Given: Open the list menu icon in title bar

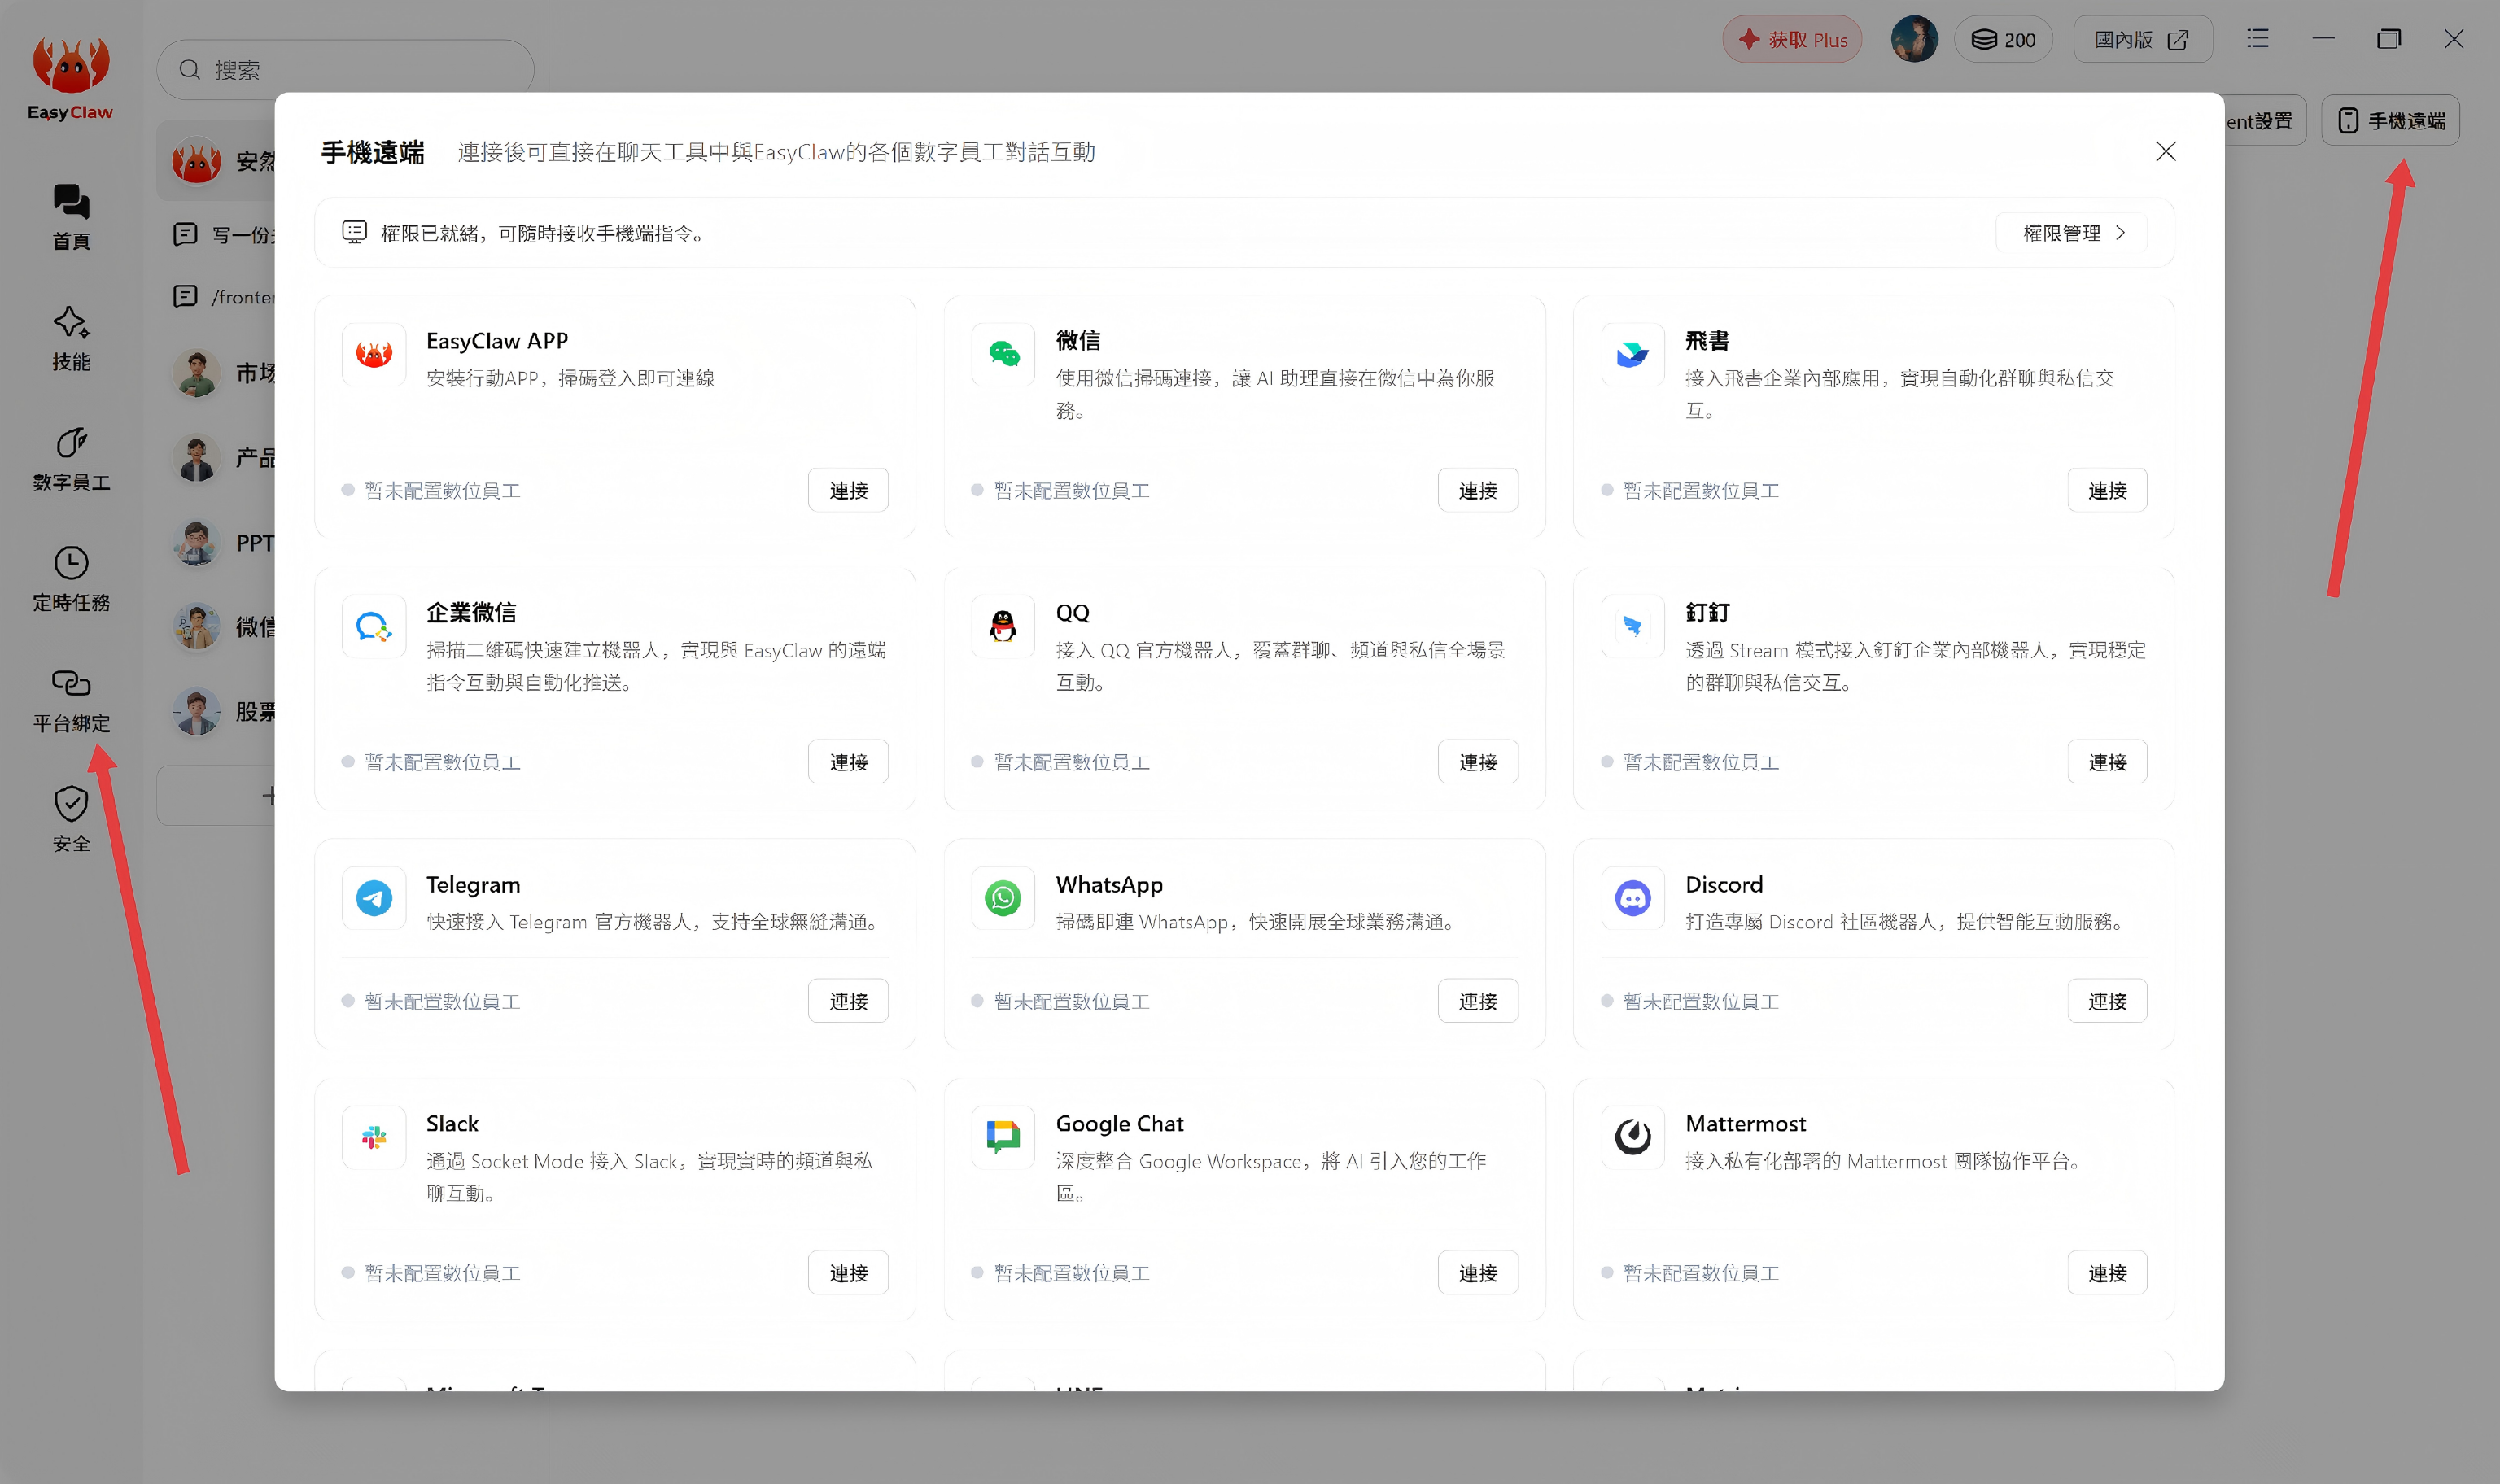Looking at the screenshot, I should 2257,39.
